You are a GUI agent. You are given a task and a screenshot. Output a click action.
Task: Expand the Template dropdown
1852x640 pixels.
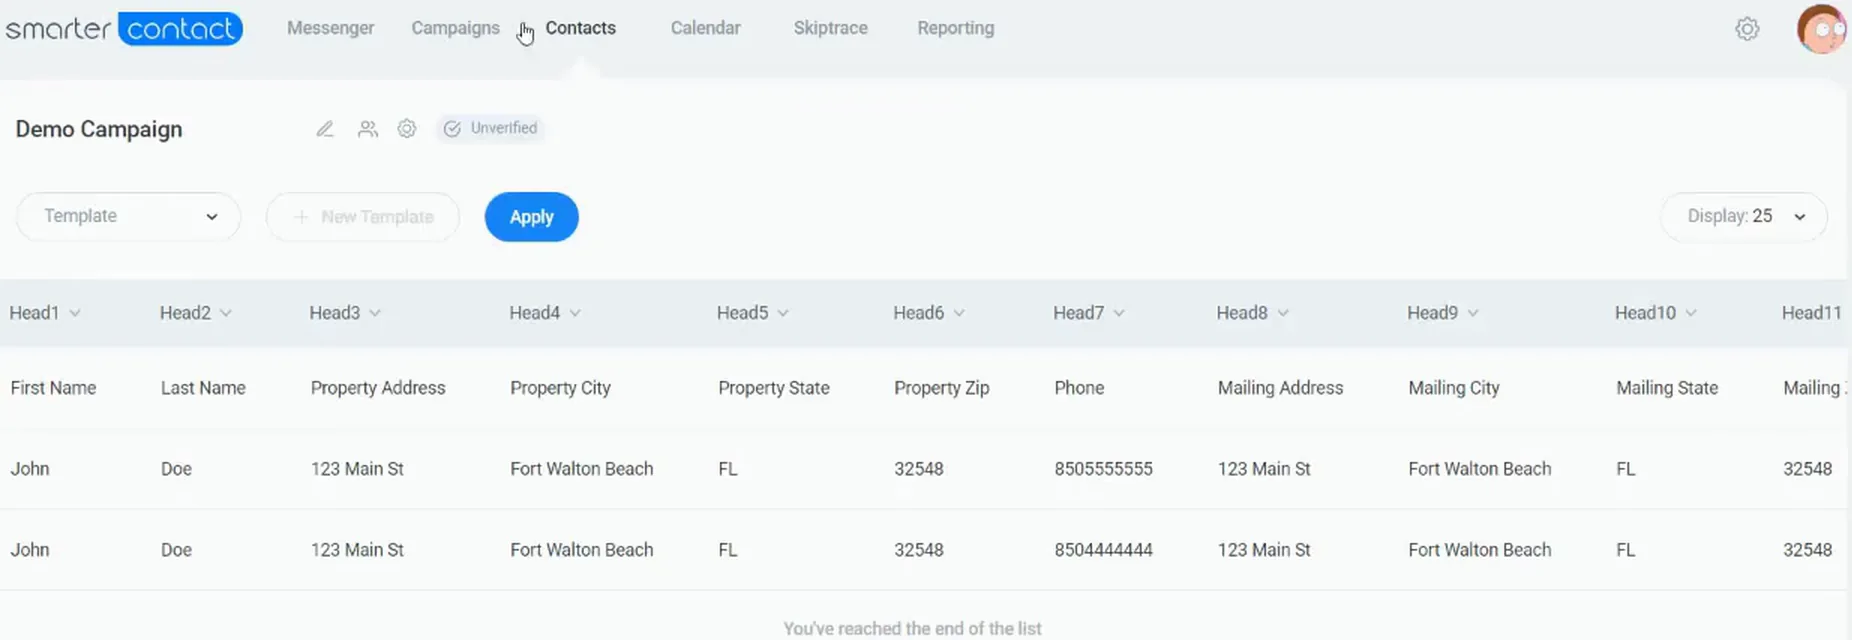(129, 216)
